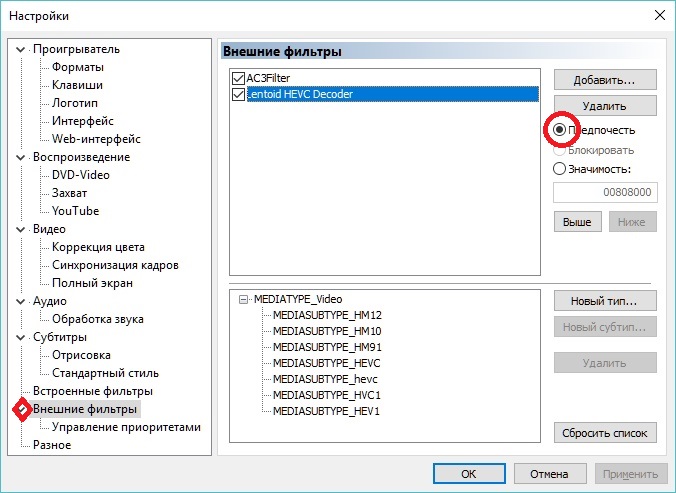Collapse the Воспроизведение tree section
Screen dimensions: 676x493
click(x=20, y=157)
